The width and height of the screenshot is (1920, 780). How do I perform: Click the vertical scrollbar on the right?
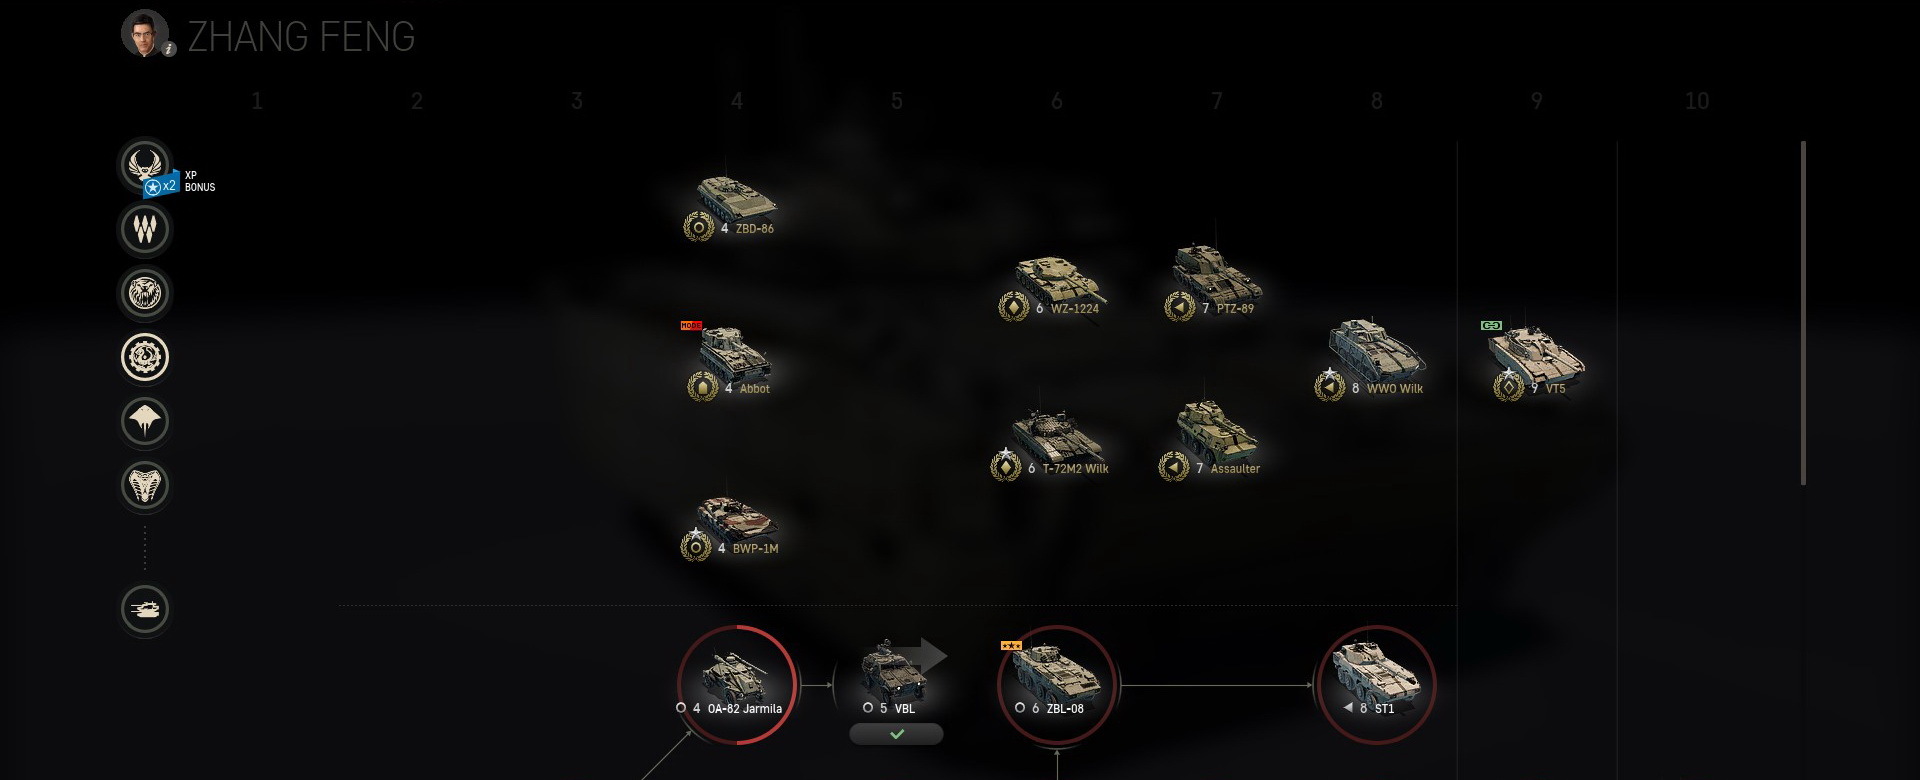click(1803, 313)
